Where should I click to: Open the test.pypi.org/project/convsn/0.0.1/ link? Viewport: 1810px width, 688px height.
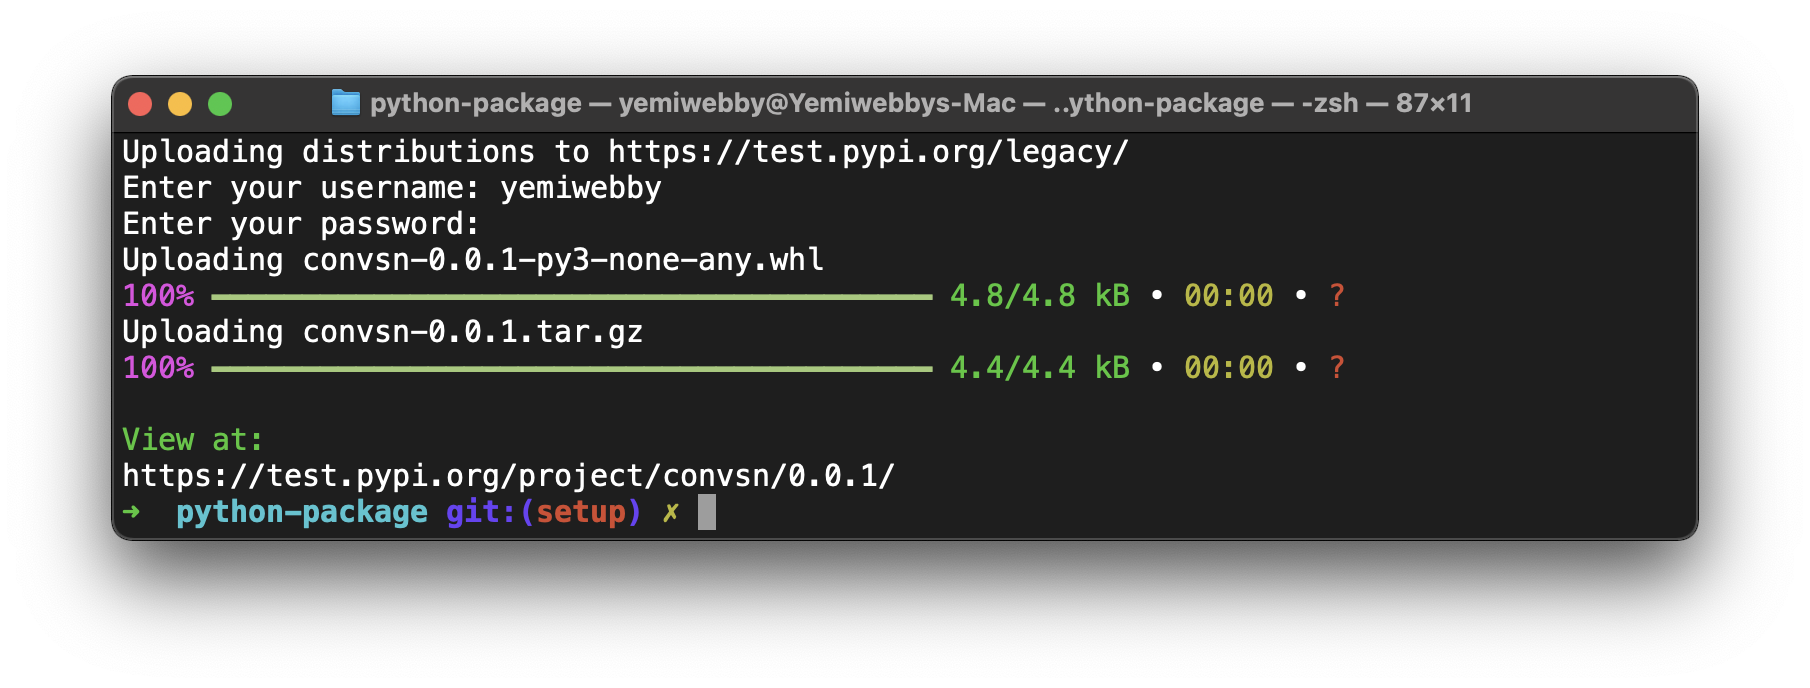508,476
